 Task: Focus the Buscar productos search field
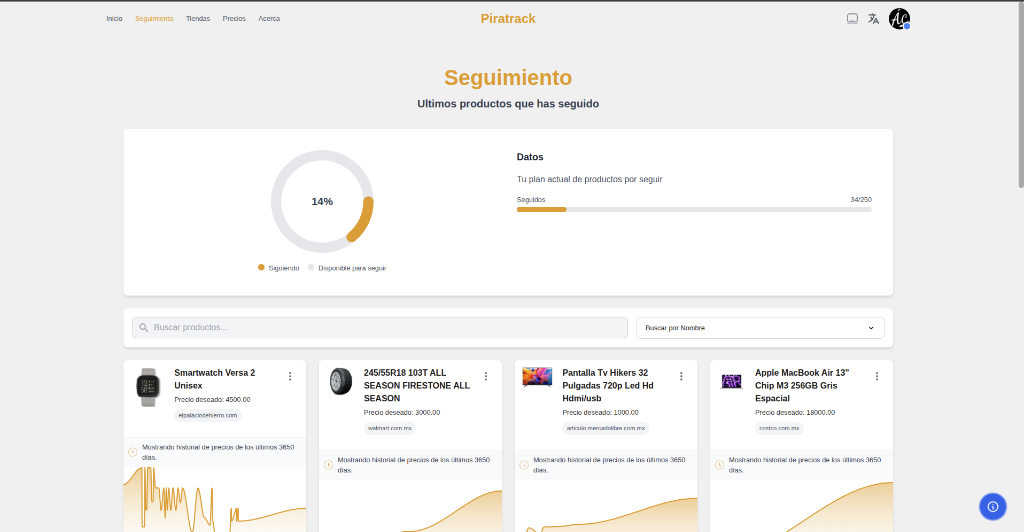[380, 327]
